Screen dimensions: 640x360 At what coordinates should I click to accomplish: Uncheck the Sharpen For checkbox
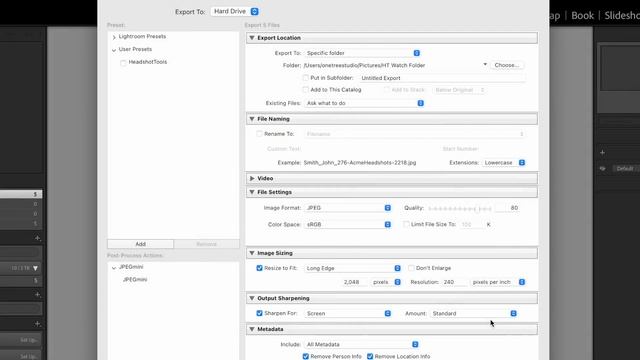[x=259, y=313]
